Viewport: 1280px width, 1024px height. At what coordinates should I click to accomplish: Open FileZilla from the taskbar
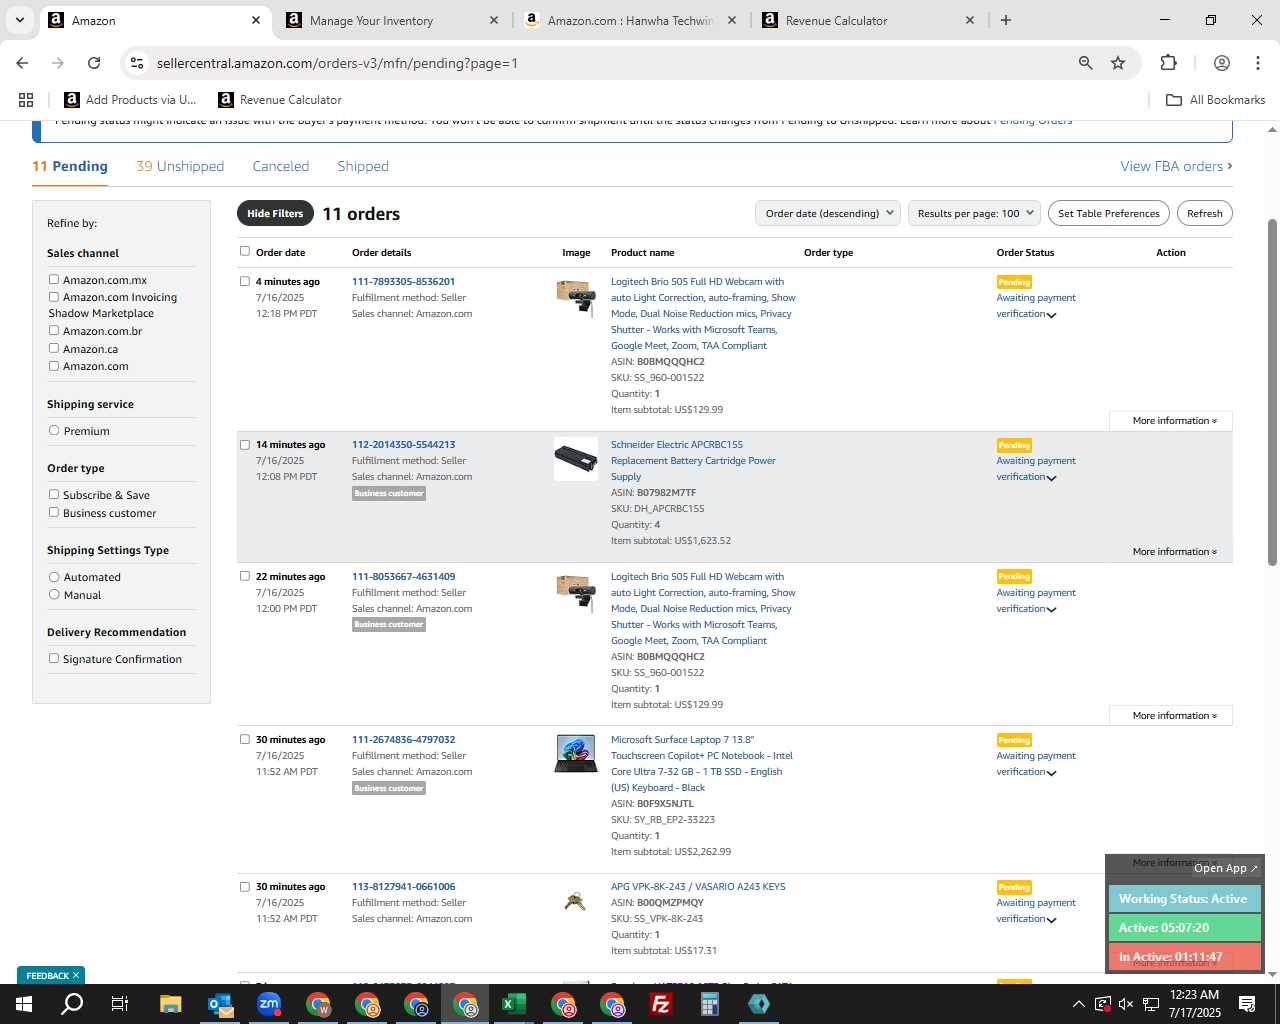pyautogui.click(x=661, y=1004)
